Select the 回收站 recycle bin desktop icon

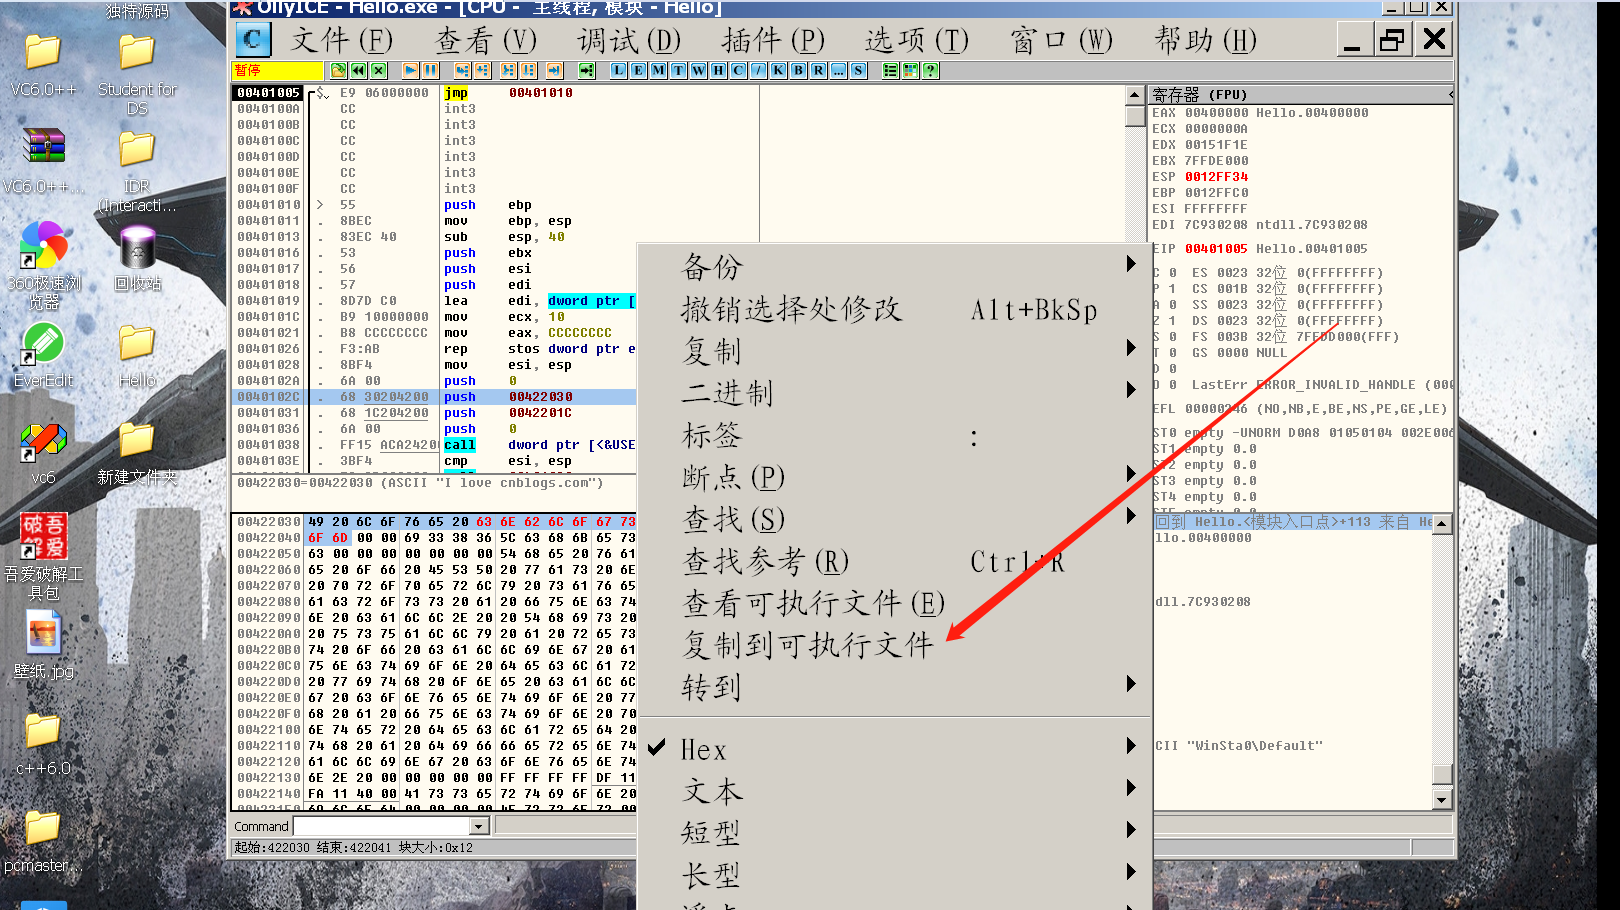(137, 258)
